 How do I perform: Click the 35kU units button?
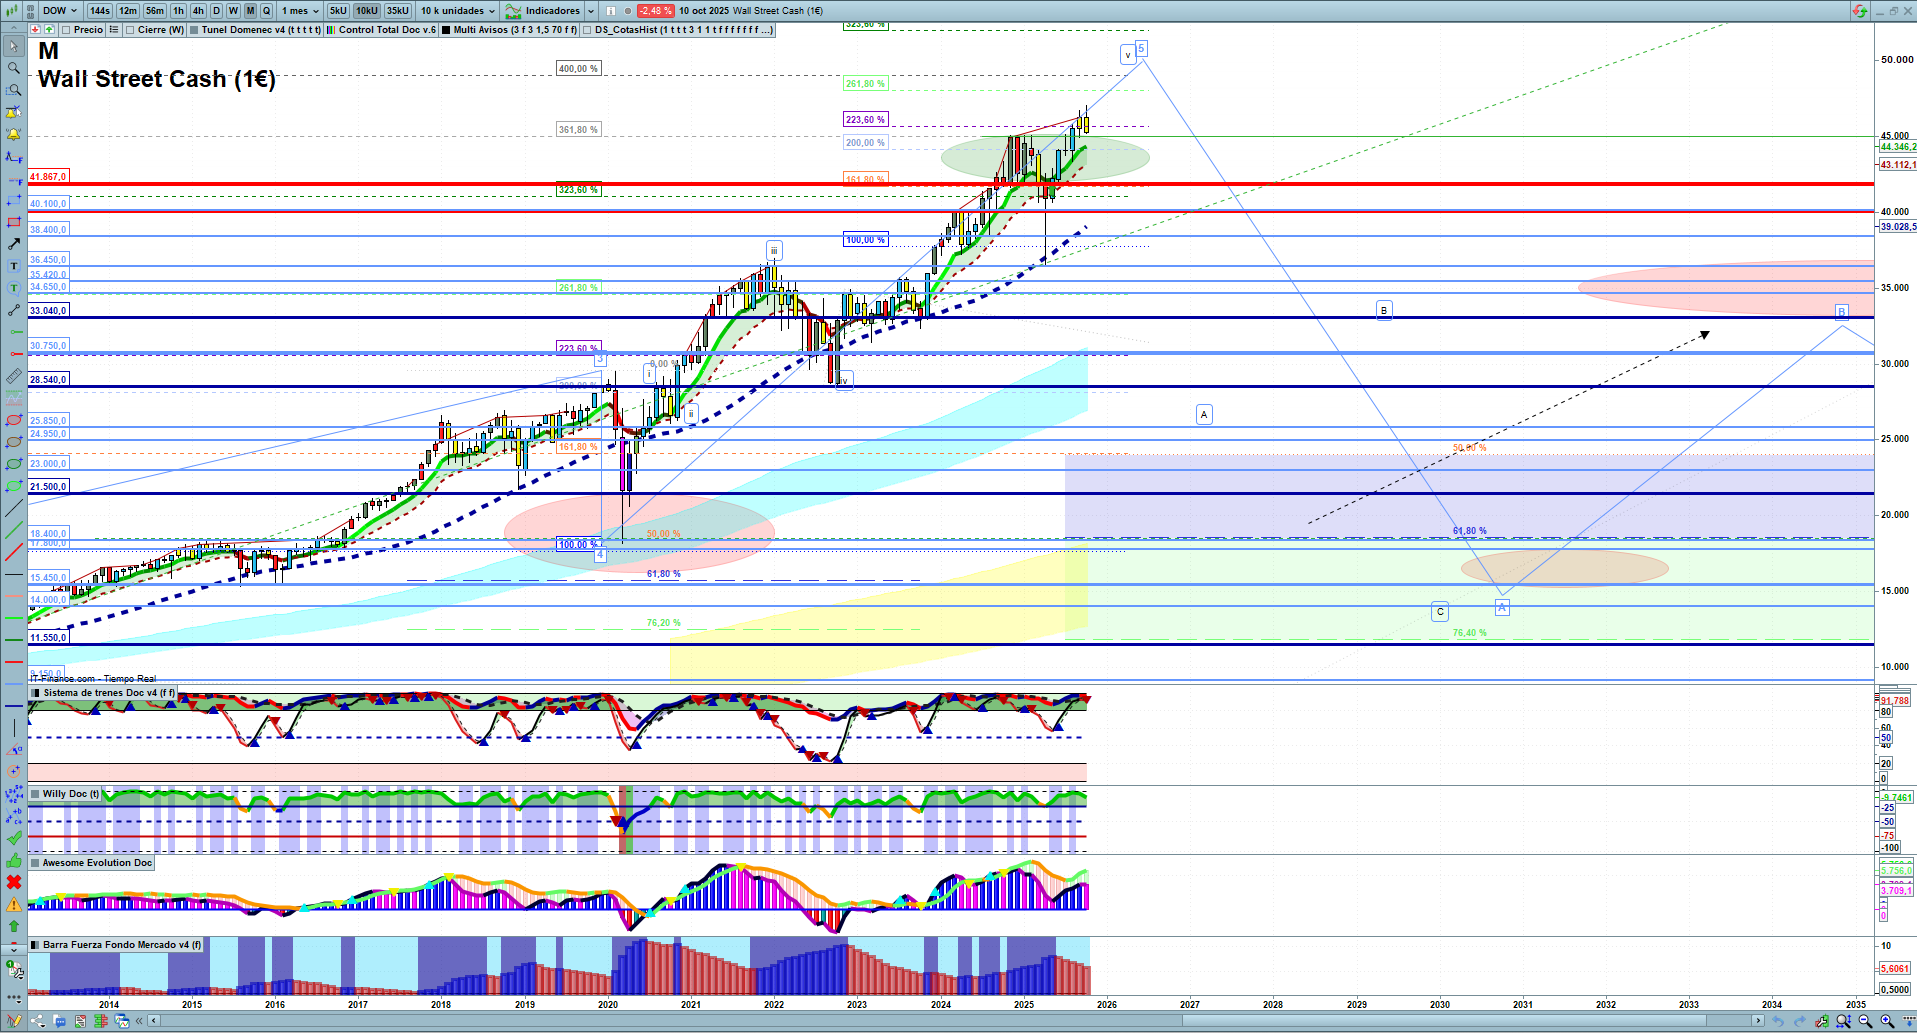(x=397, y=11)
